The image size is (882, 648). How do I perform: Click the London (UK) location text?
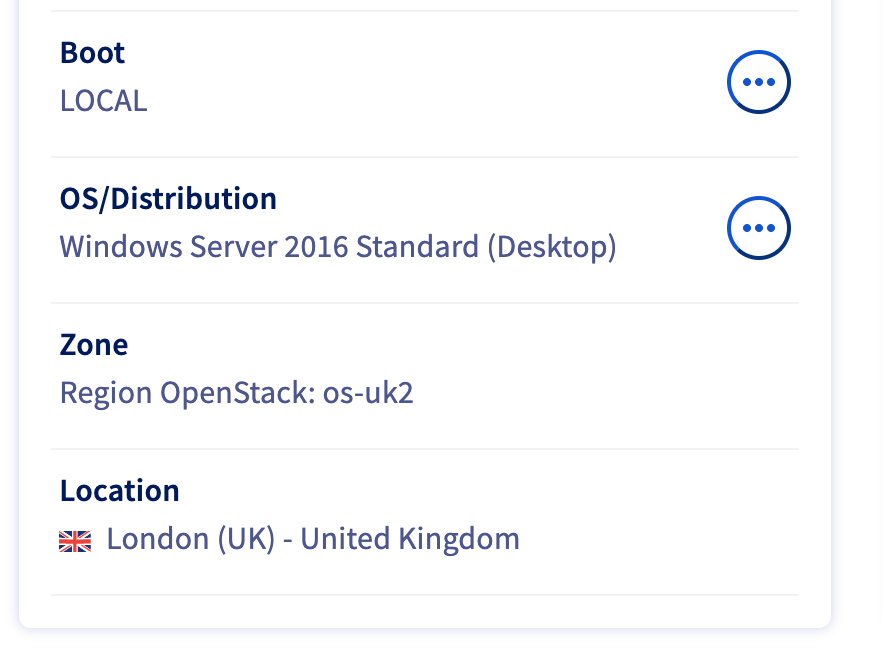(191, 539)
